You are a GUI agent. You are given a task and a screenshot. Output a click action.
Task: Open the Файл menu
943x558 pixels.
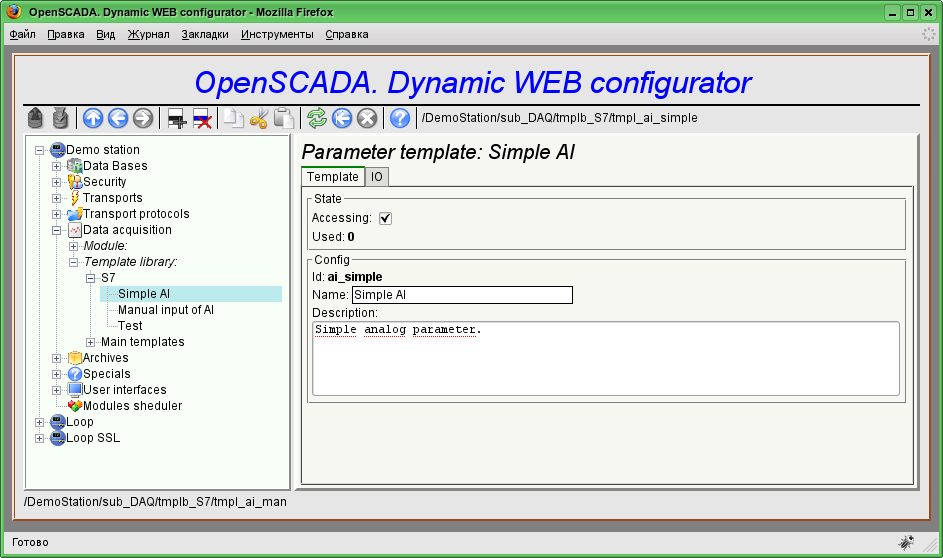coord(22,34)
